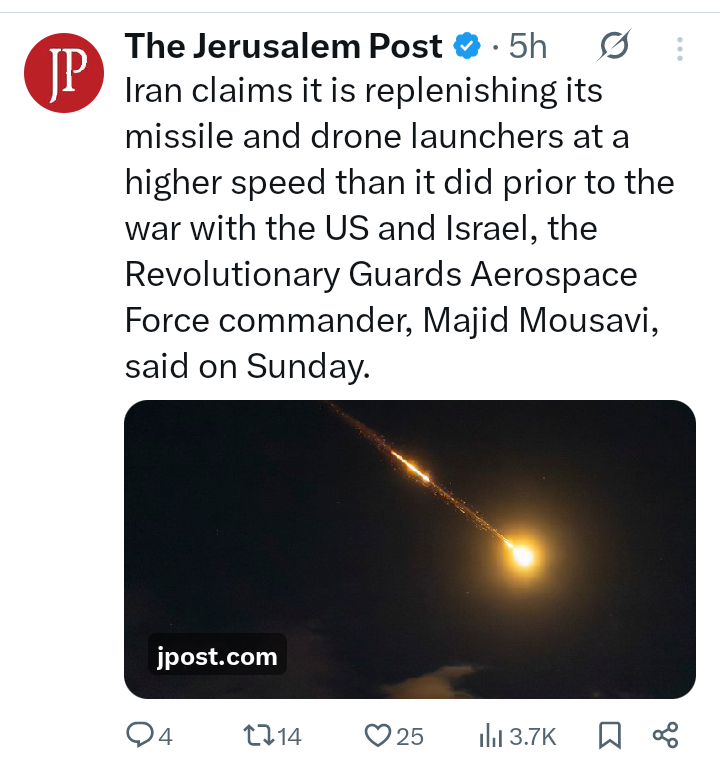Open view analytics bar chart icon
The image size is (720, 758).
tap(491, 736)
